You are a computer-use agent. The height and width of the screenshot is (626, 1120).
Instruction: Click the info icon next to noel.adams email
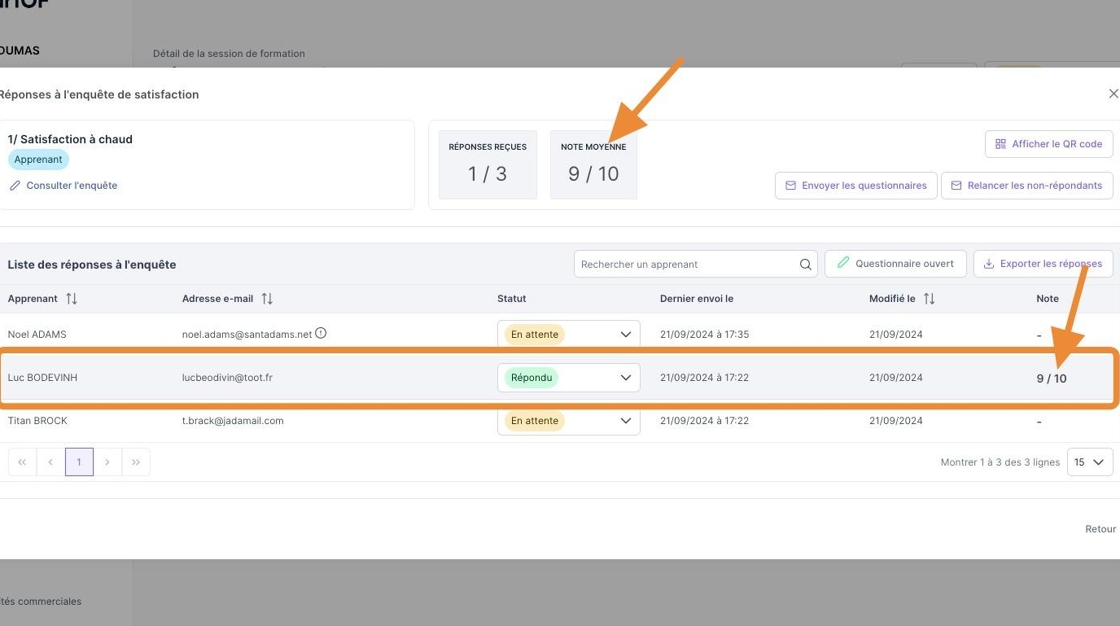coord(321,333)
